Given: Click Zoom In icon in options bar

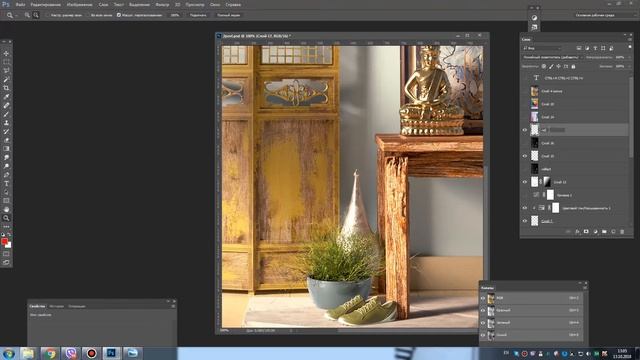Looking at the screenshot, I should (x=27, y=15).
